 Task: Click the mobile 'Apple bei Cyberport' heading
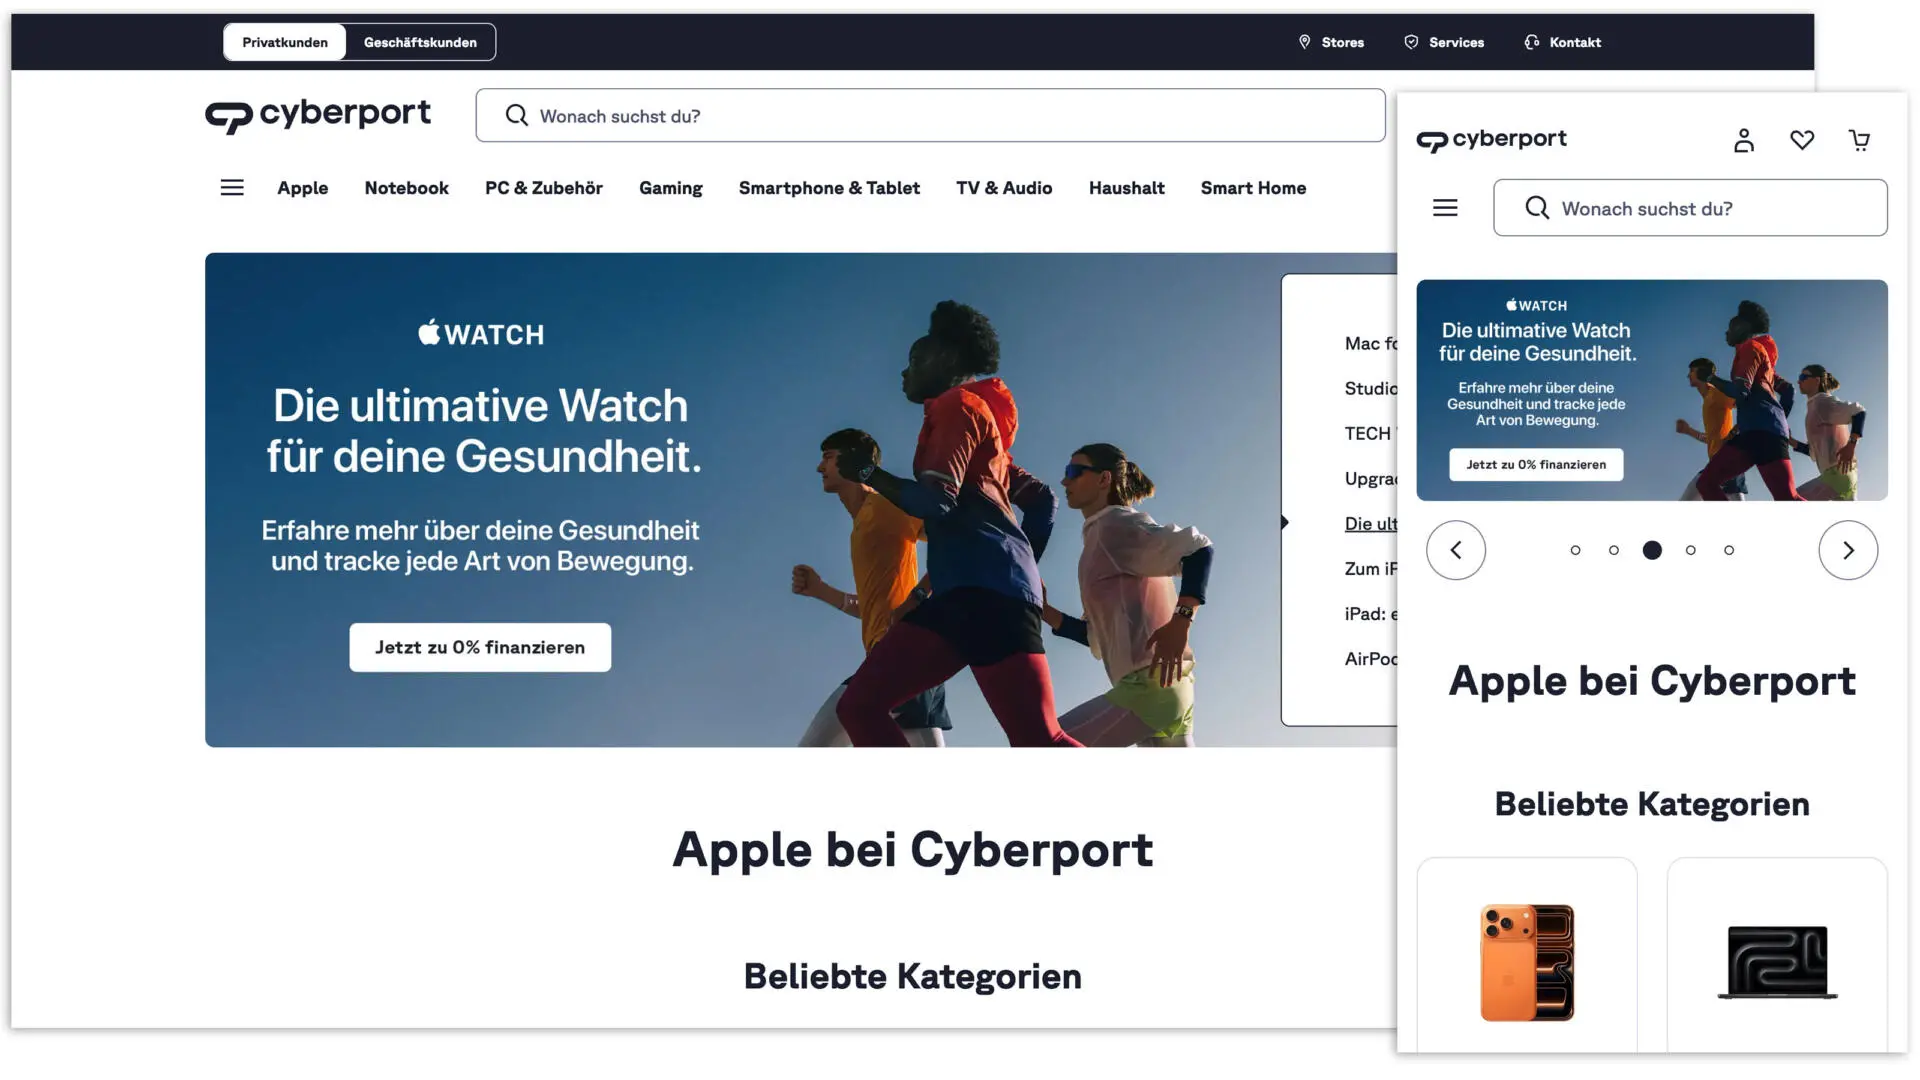(x=1652, y=681)
